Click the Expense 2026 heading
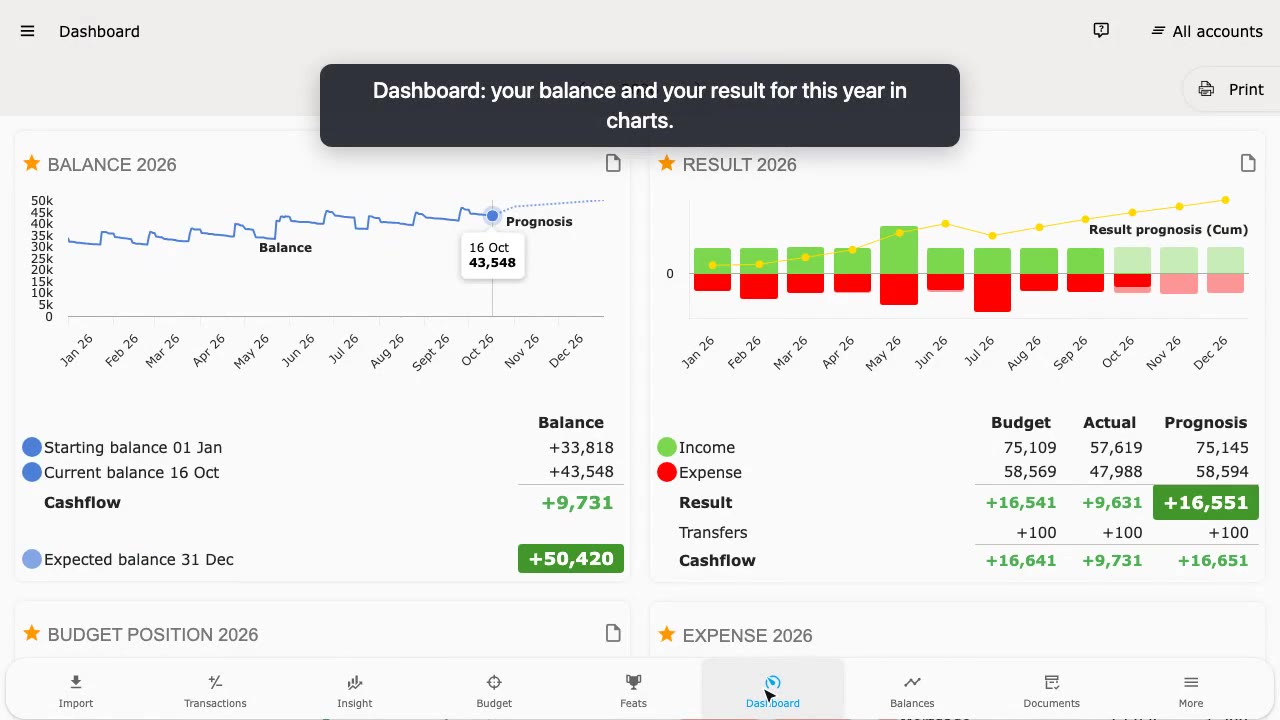 point(747,635)
